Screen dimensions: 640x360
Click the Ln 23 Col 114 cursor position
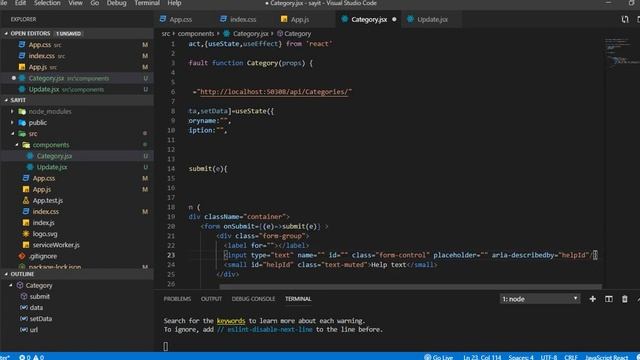point(482,357)
